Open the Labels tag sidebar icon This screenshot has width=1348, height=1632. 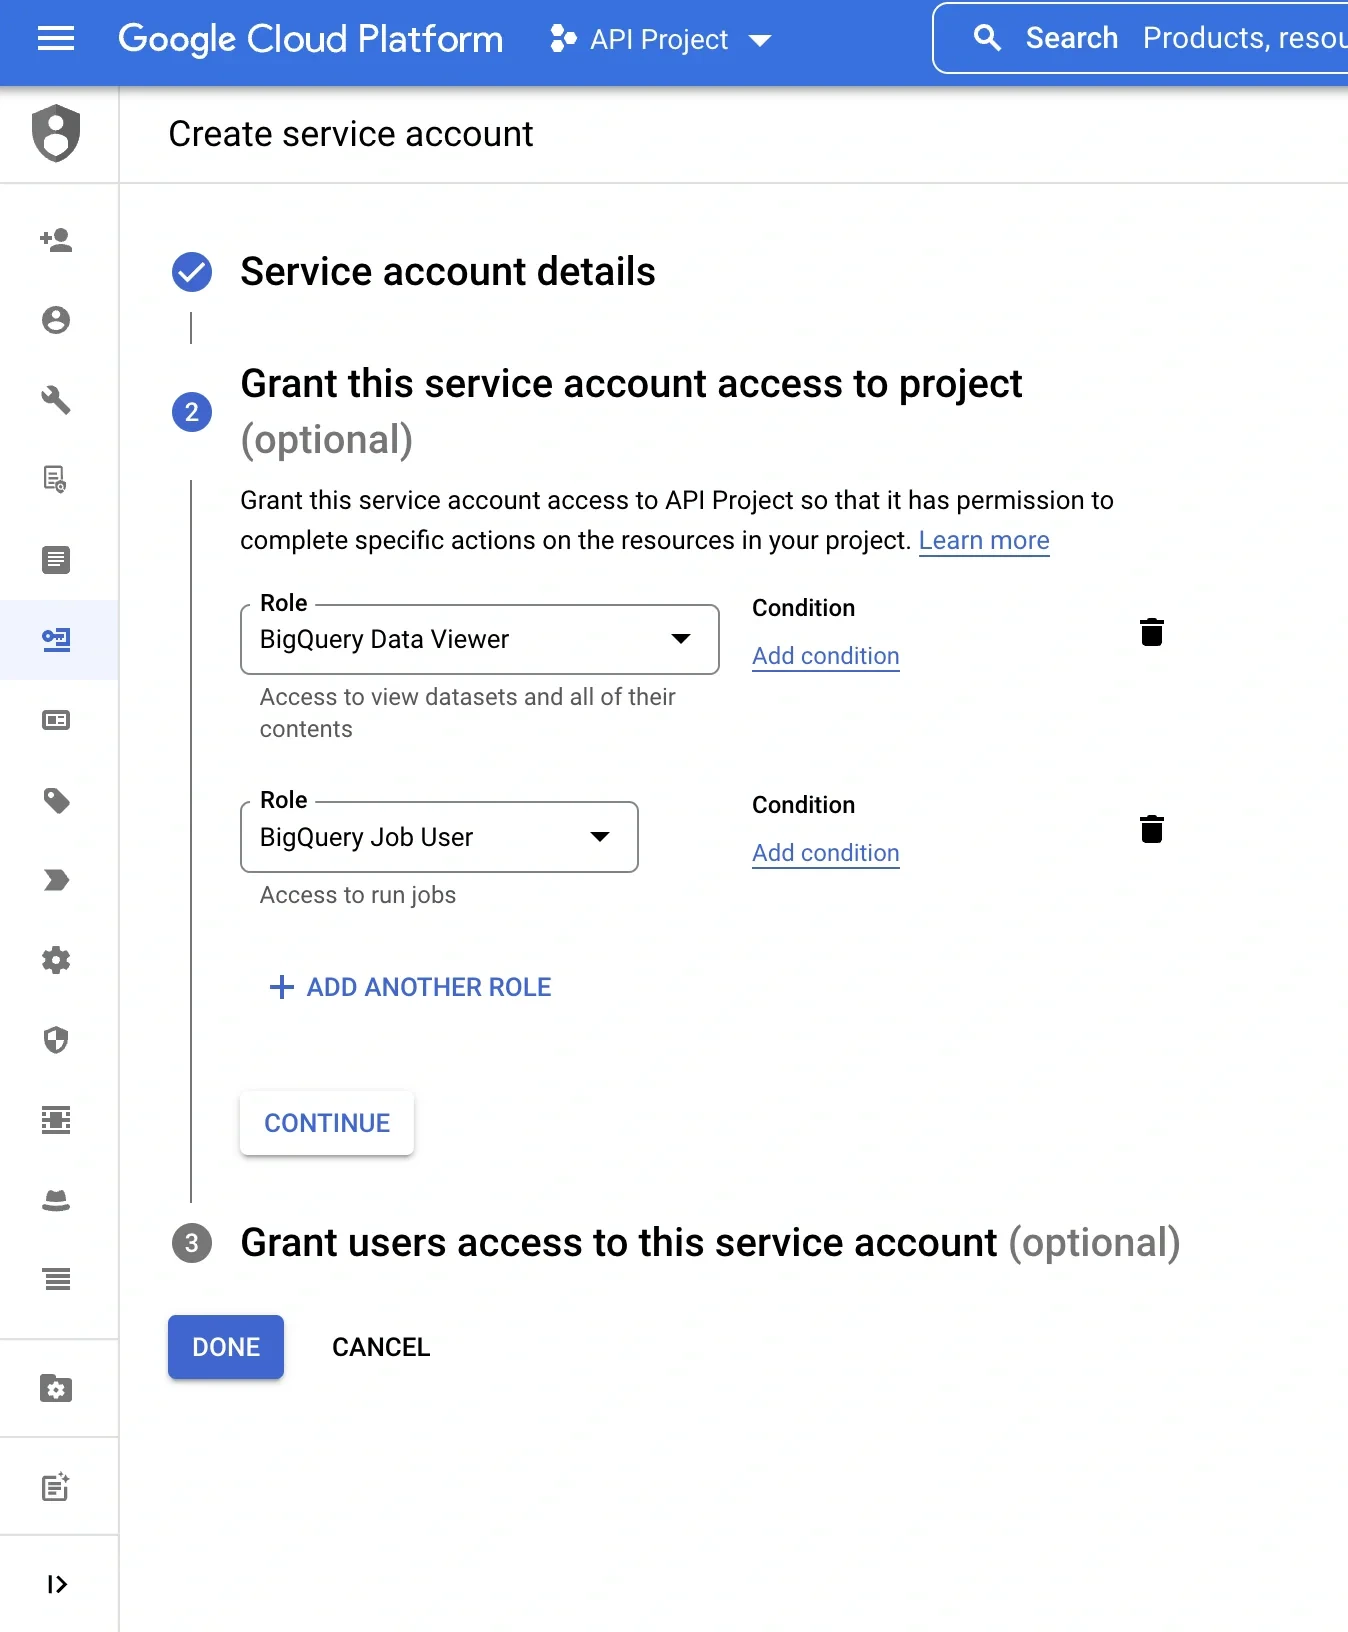pyautogui.click(x=56, y=800)
